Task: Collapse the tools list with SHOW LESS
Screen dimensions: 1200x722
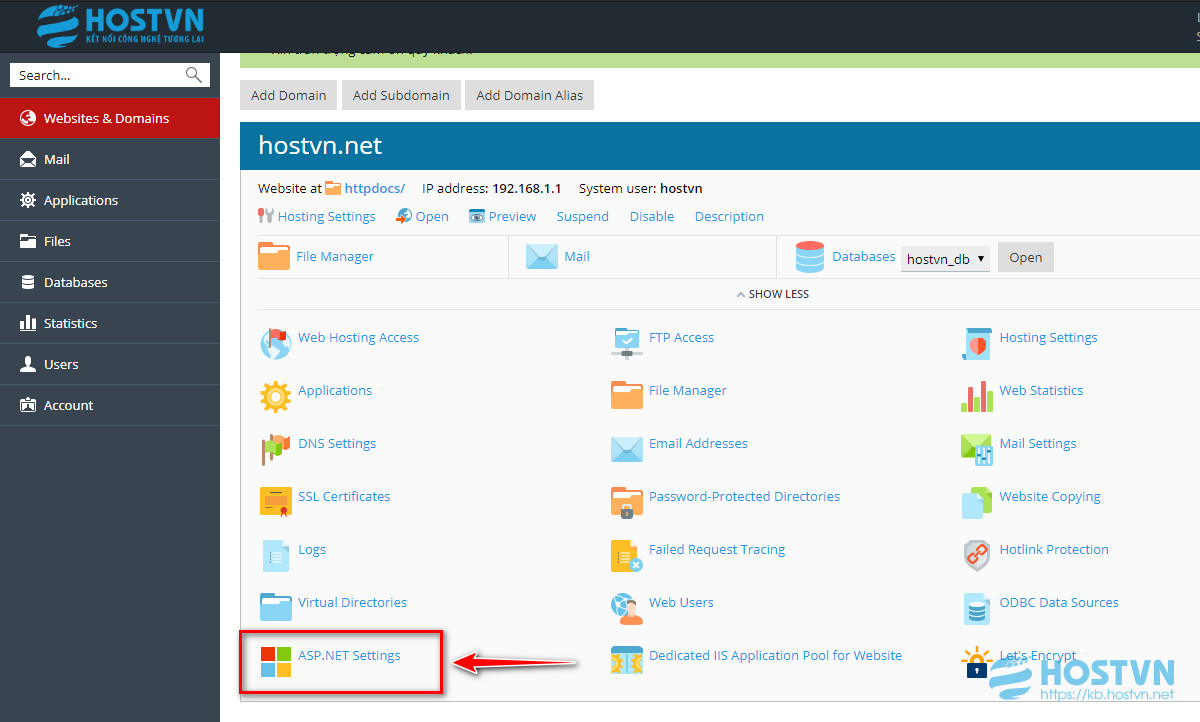Action: click(x=773, y=294)
